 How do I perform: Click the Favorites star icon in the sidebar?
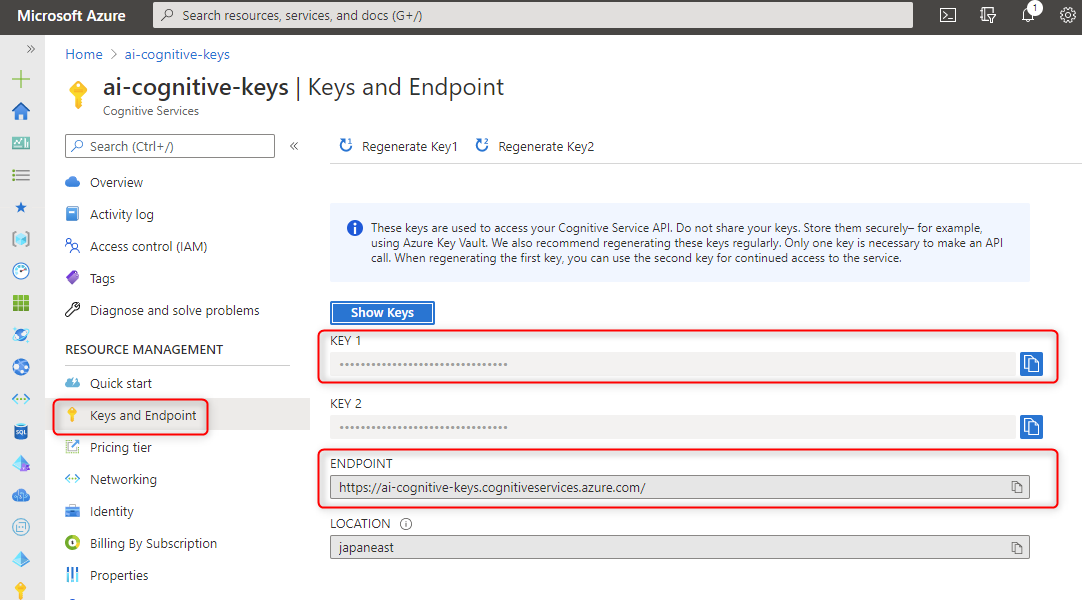tap(21, 207)
